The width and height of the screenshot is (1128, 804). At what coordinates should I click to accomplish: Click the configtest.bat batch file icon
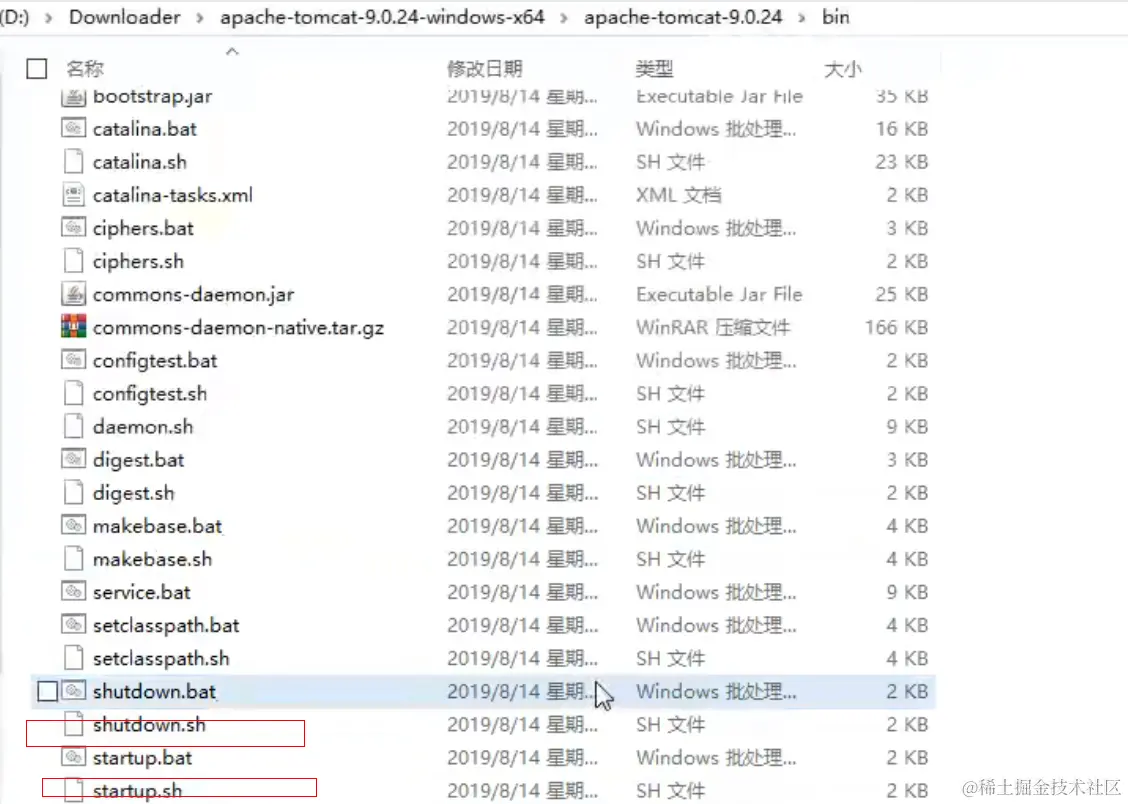click(73, 360)
